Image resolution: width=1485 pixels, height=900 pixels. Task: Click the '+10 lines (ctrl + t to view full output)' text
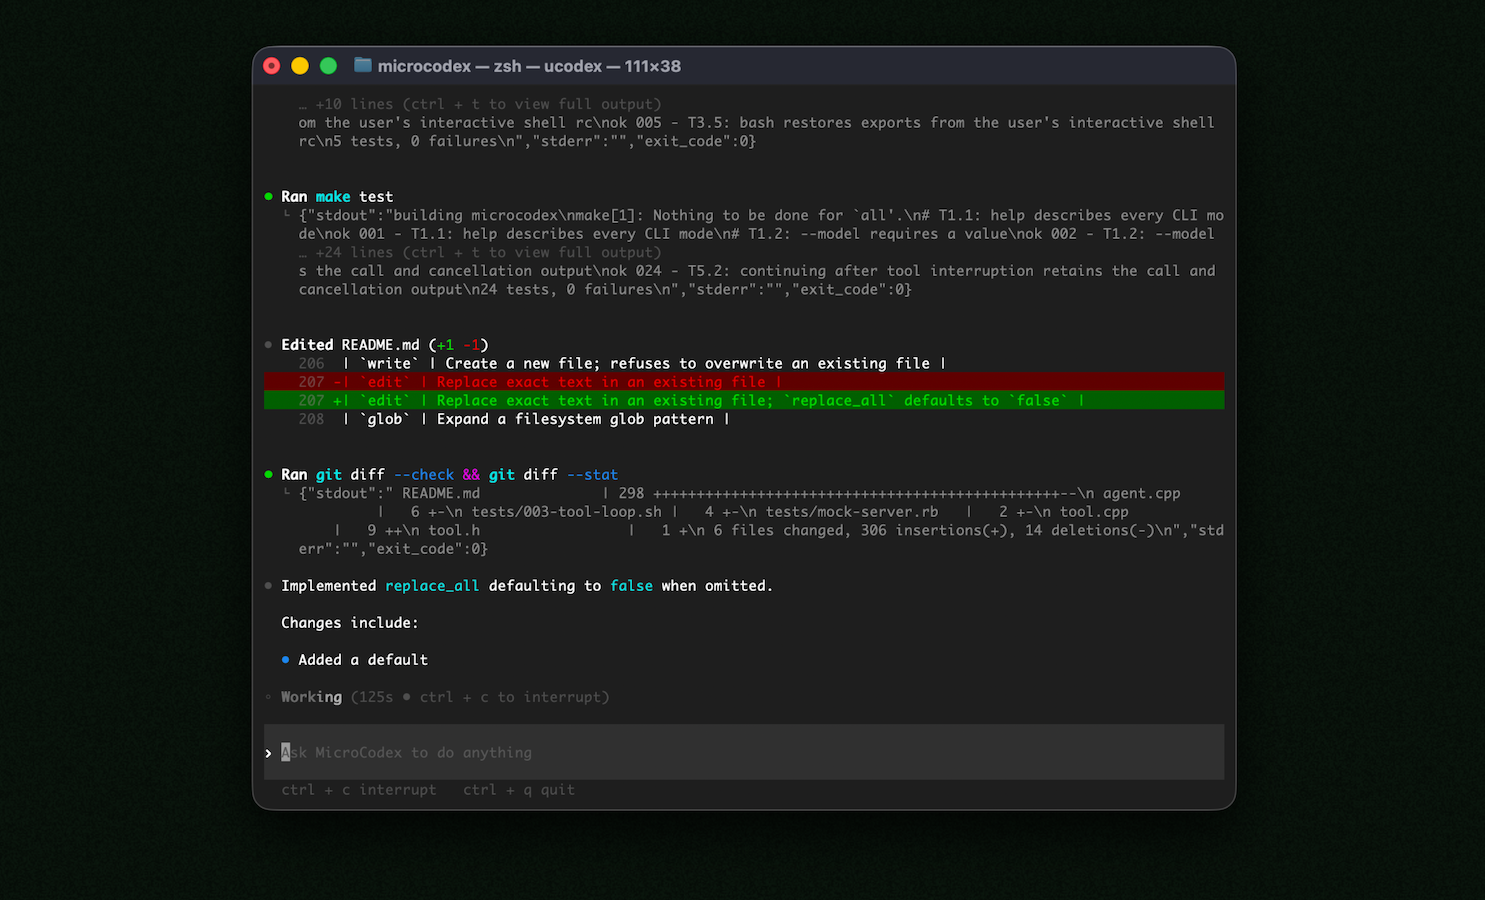pyautogui.click(x=488, y=104)
